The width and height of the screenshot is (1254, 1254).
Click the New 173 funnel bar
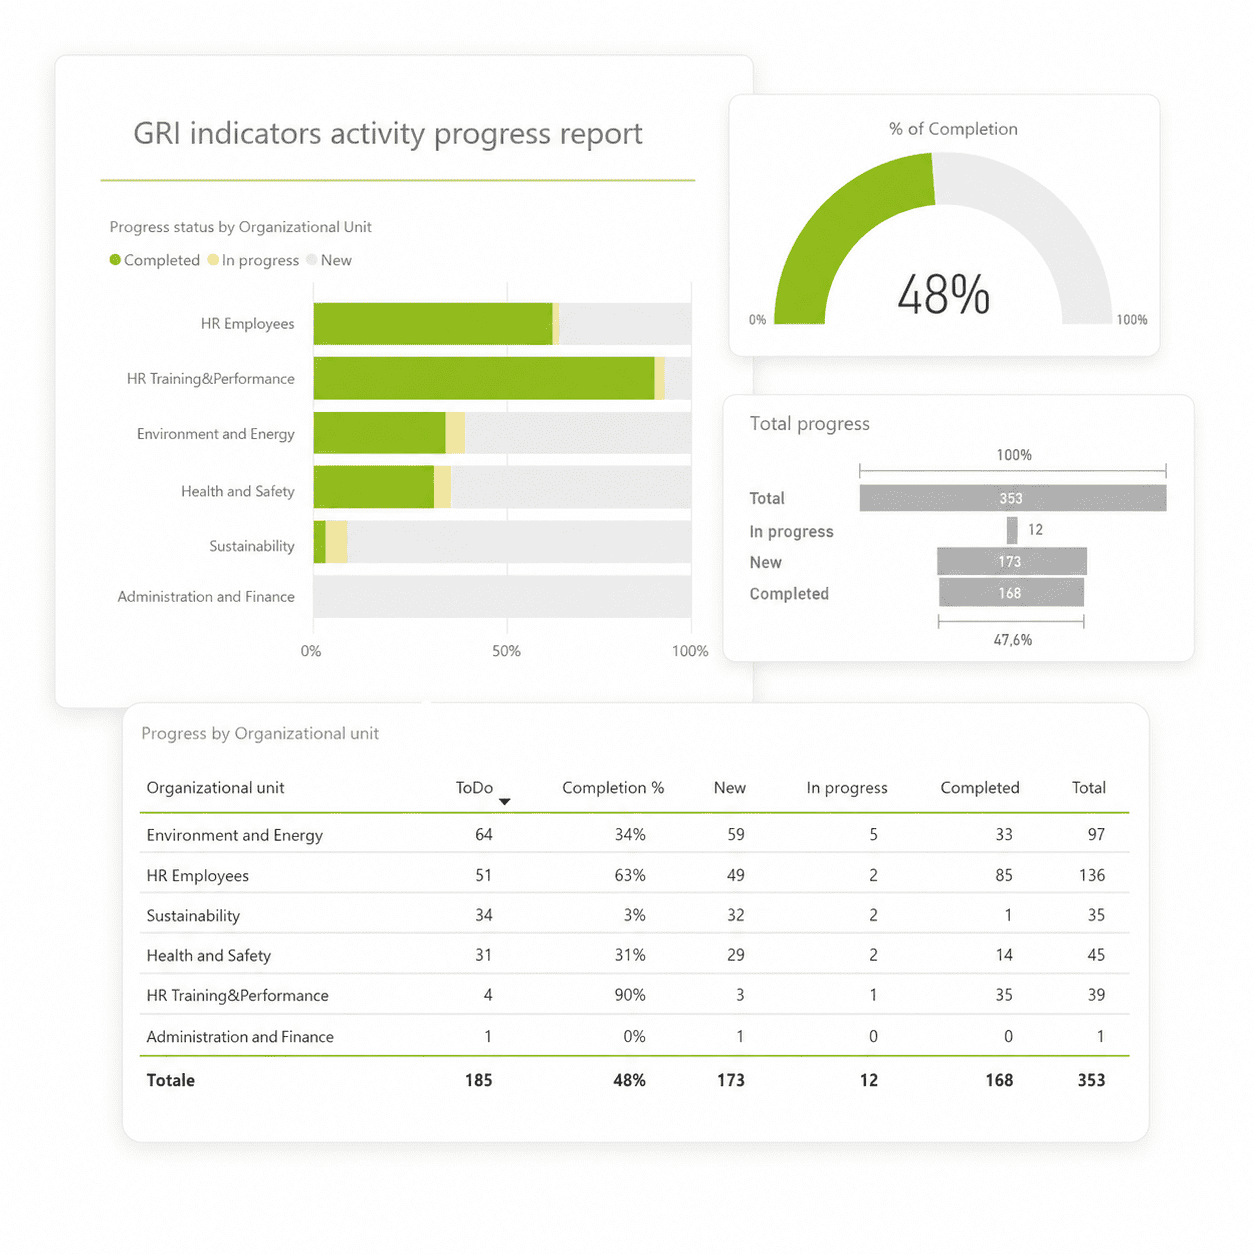1012,561
